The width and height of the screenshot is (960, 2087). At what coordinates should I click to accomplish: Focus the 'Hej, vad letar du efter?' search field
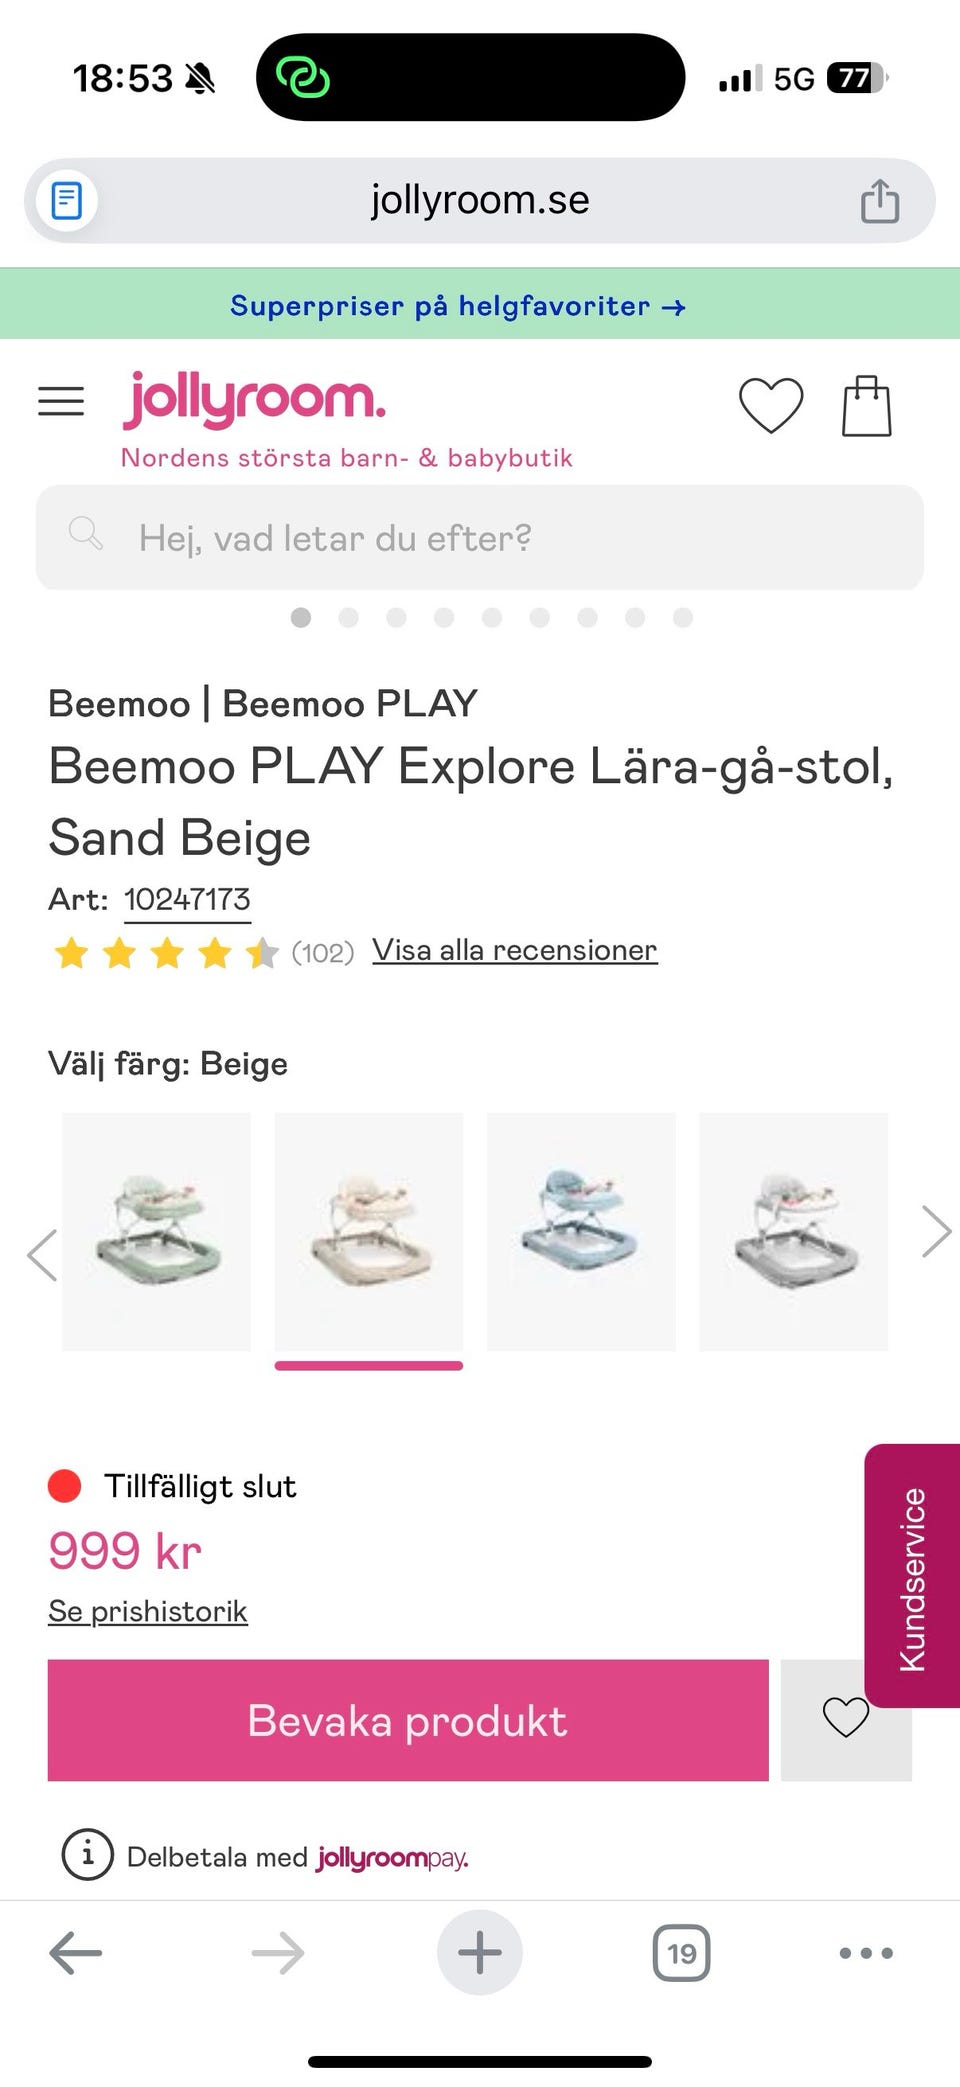480,538
